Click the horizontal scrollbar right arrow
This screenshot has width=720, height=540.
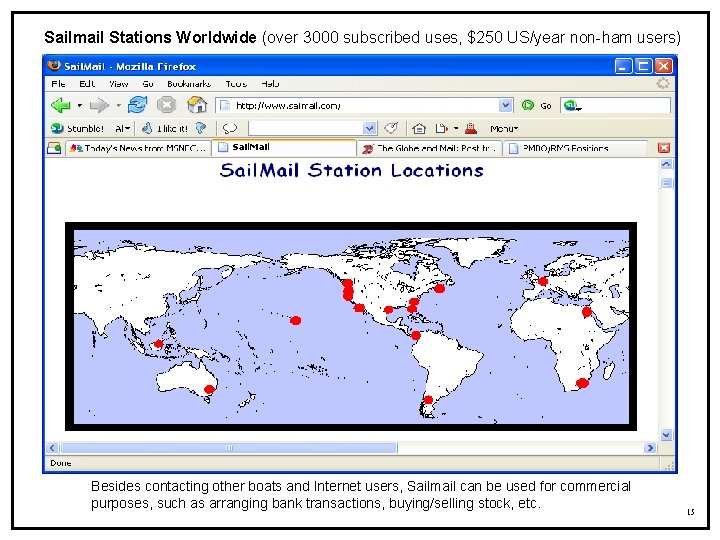[650, 448]
